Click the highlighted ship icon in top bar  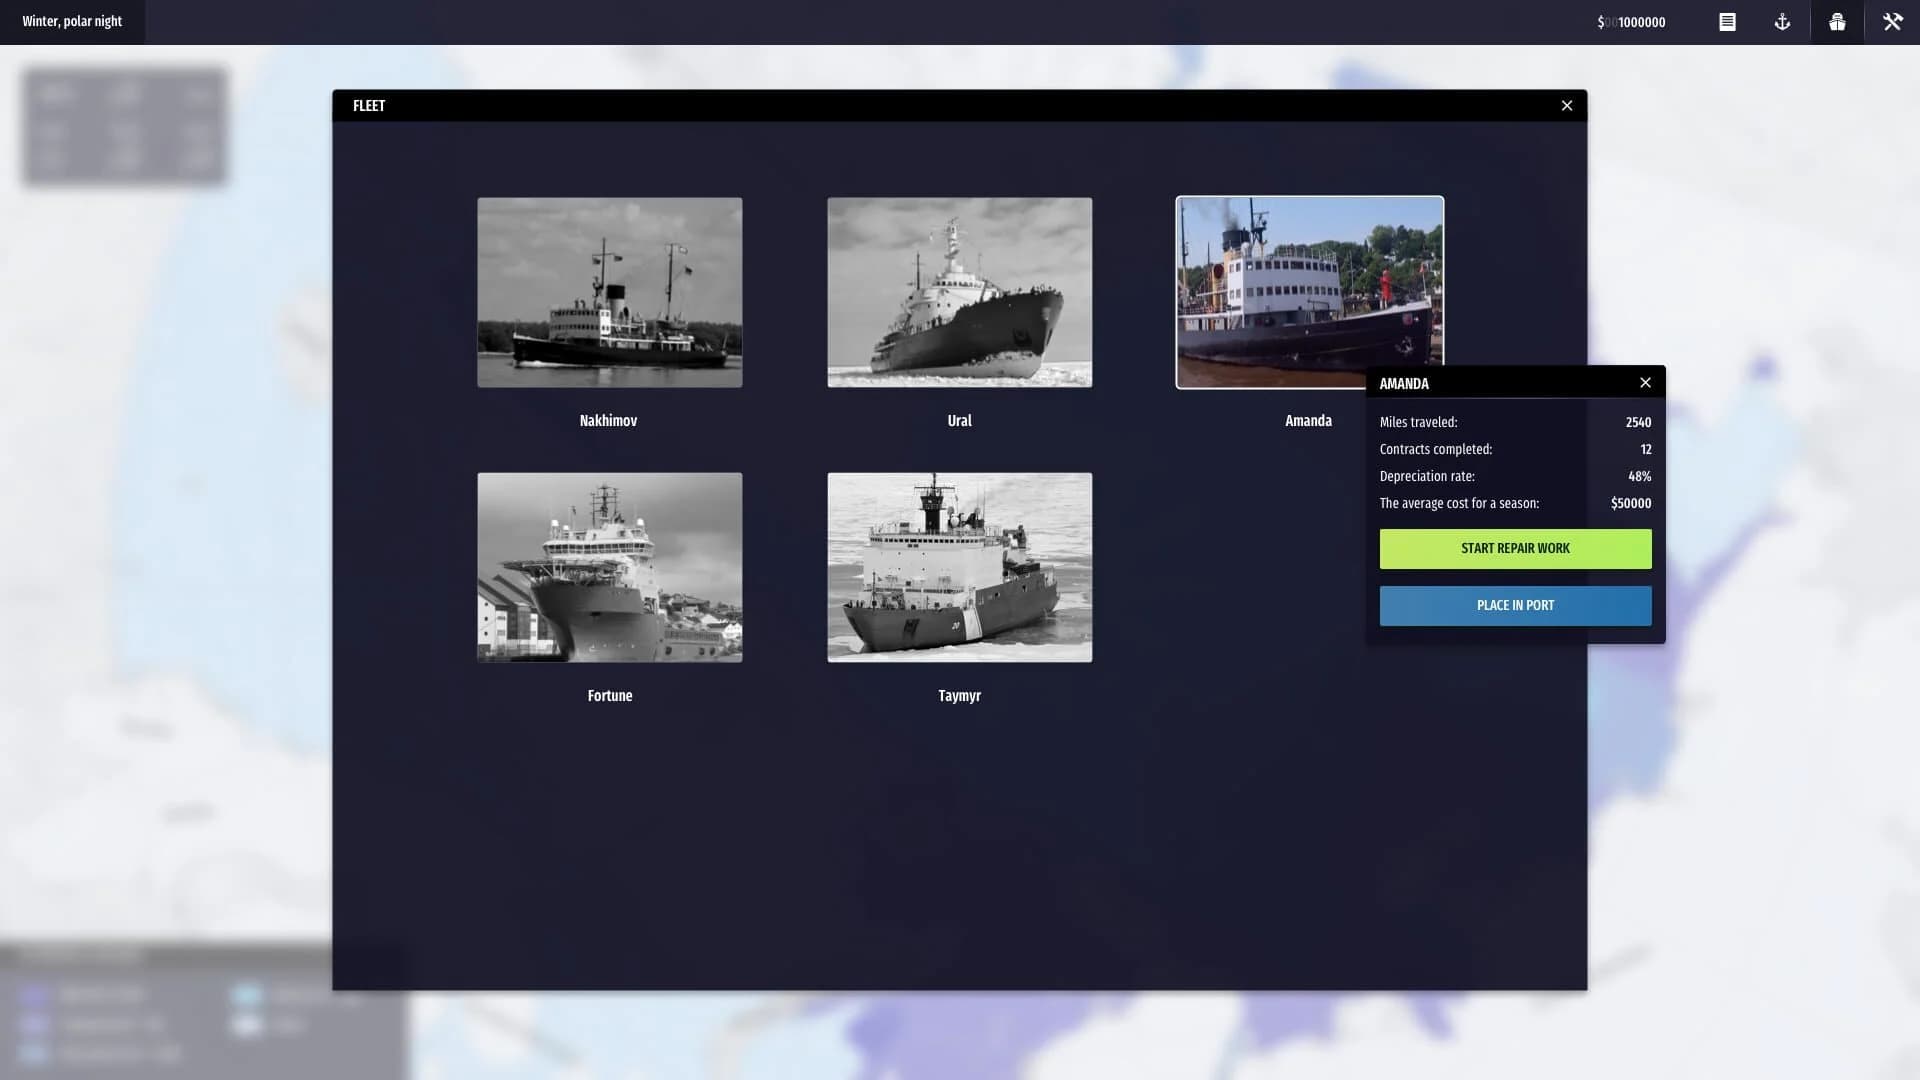(1837, 21)
